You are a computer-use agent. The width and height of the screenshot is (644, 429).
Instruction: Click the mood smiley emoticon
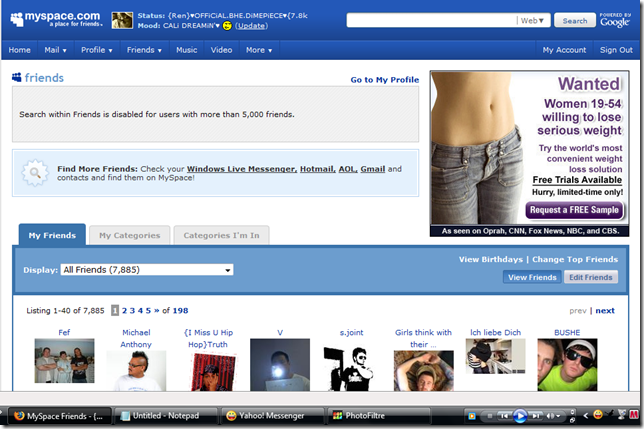click(x=227, y=26)
